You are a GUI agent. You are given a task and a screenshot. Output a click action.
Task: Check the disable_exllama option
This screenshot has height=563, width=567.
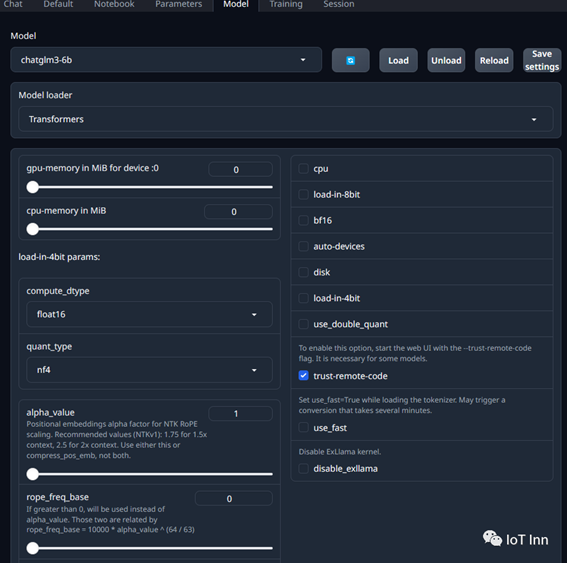coord(303,469)
